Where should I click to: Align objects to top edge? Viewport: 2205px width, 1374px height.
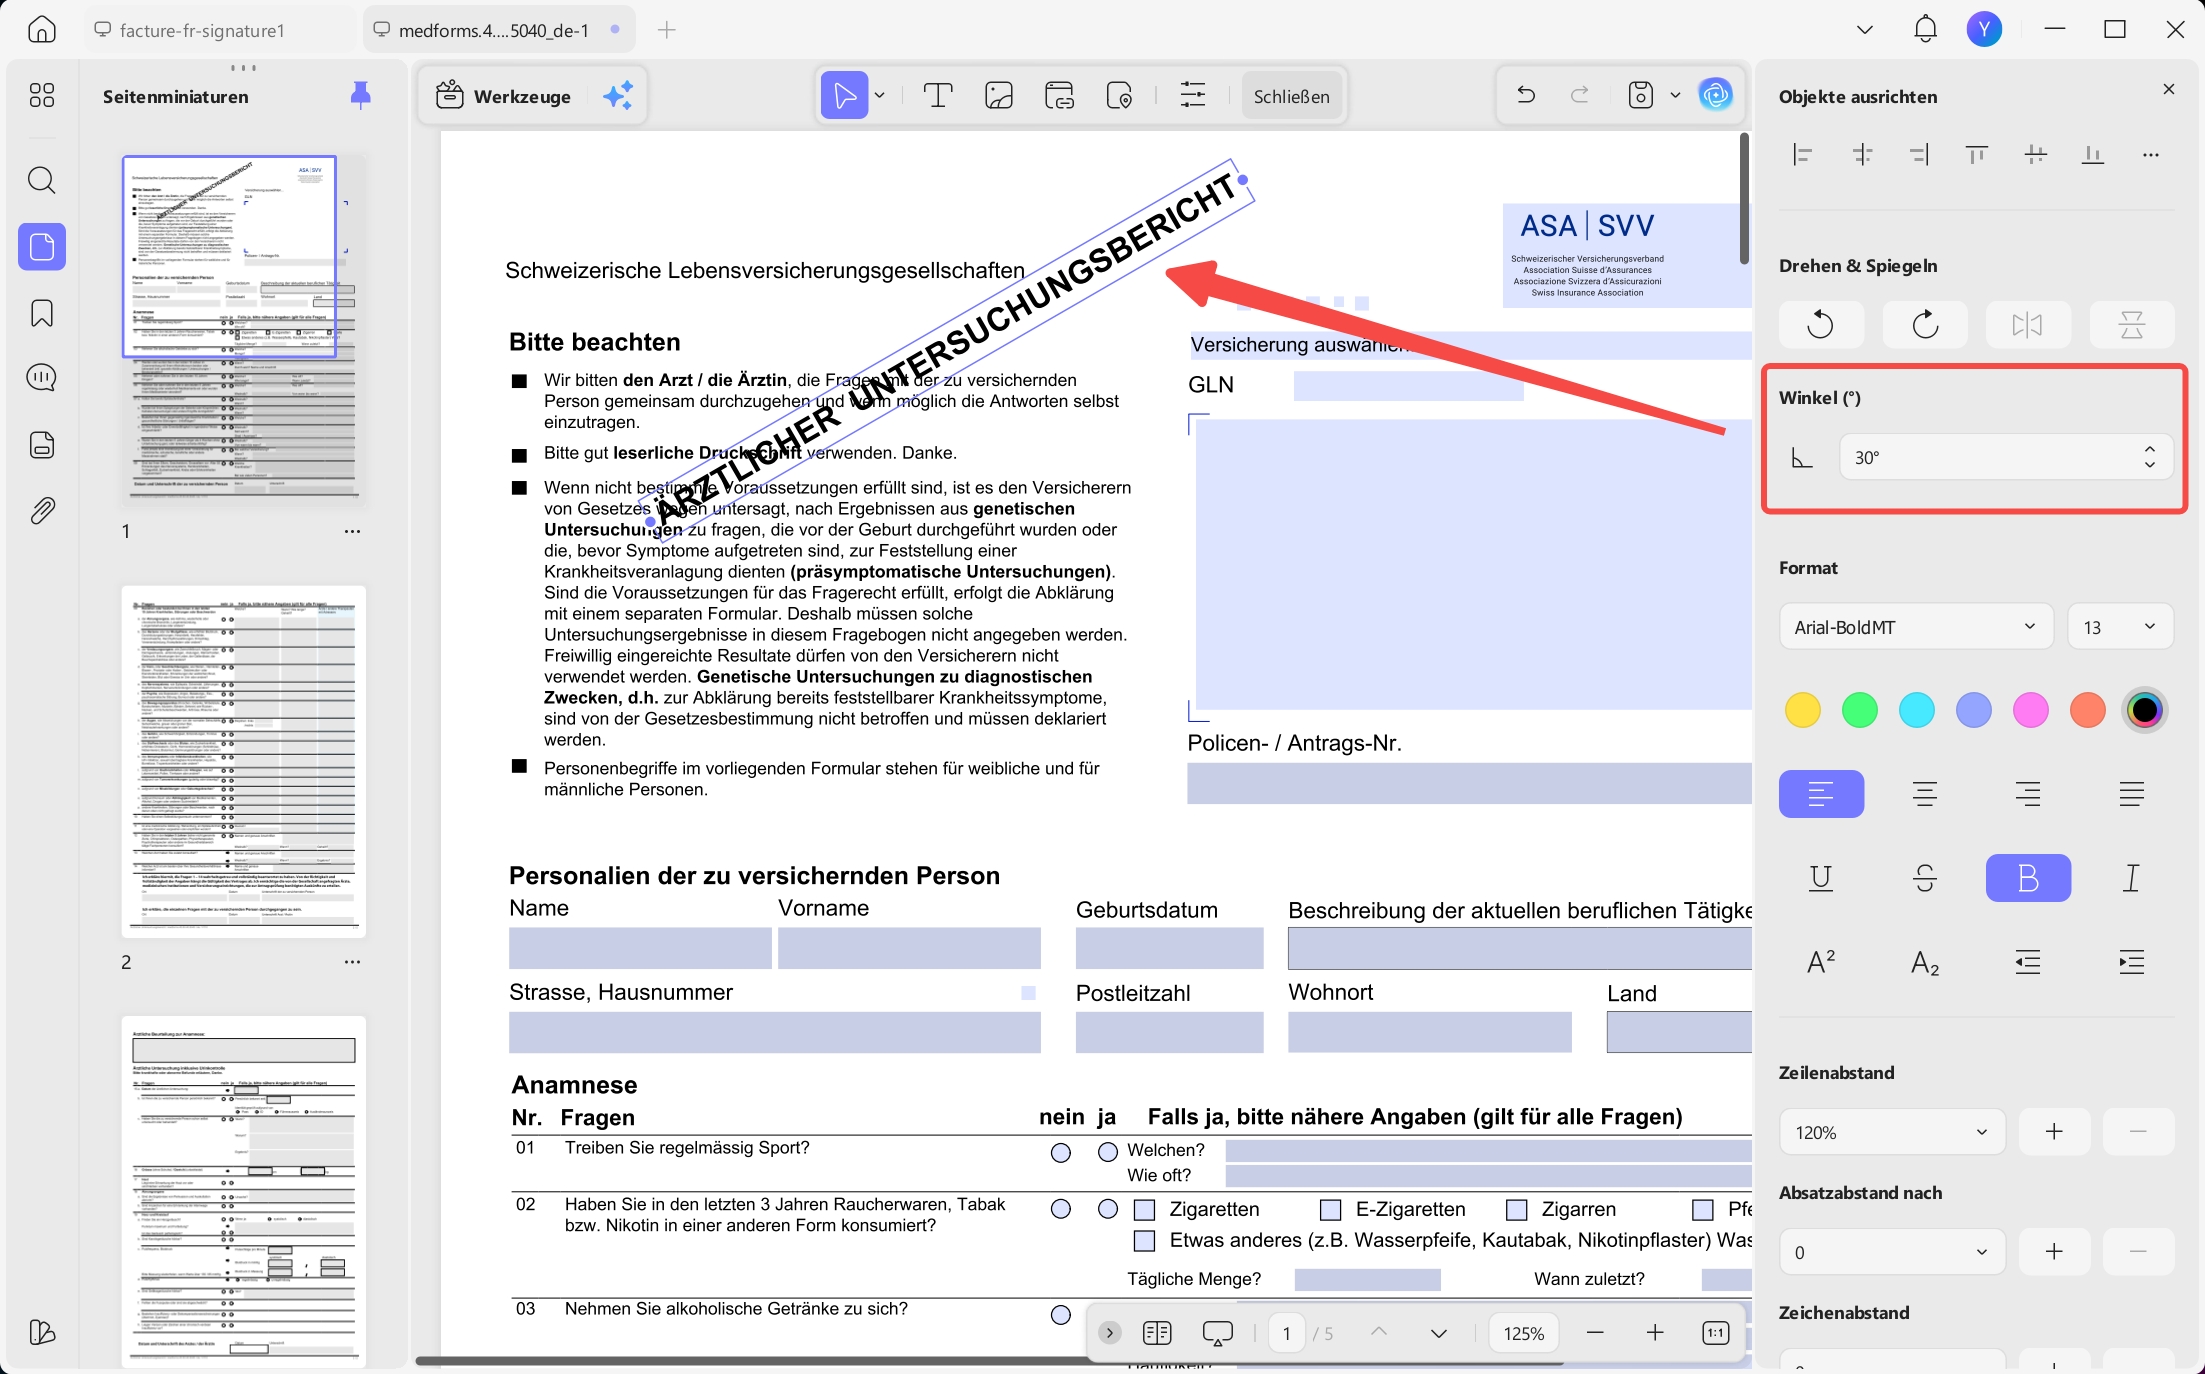1976,155
